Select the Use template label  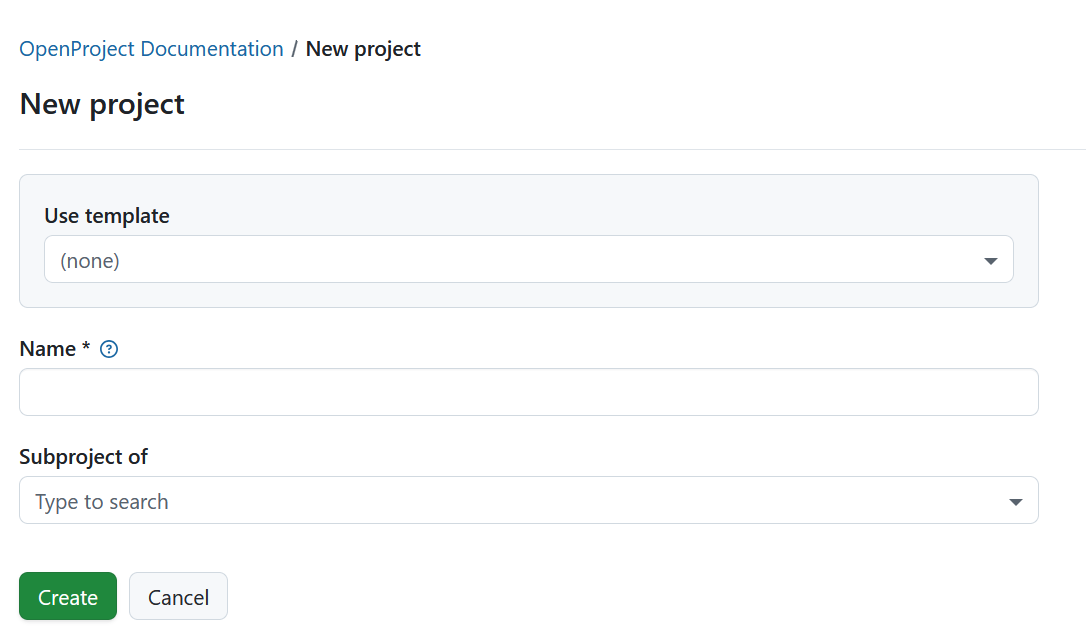(106, 215)
